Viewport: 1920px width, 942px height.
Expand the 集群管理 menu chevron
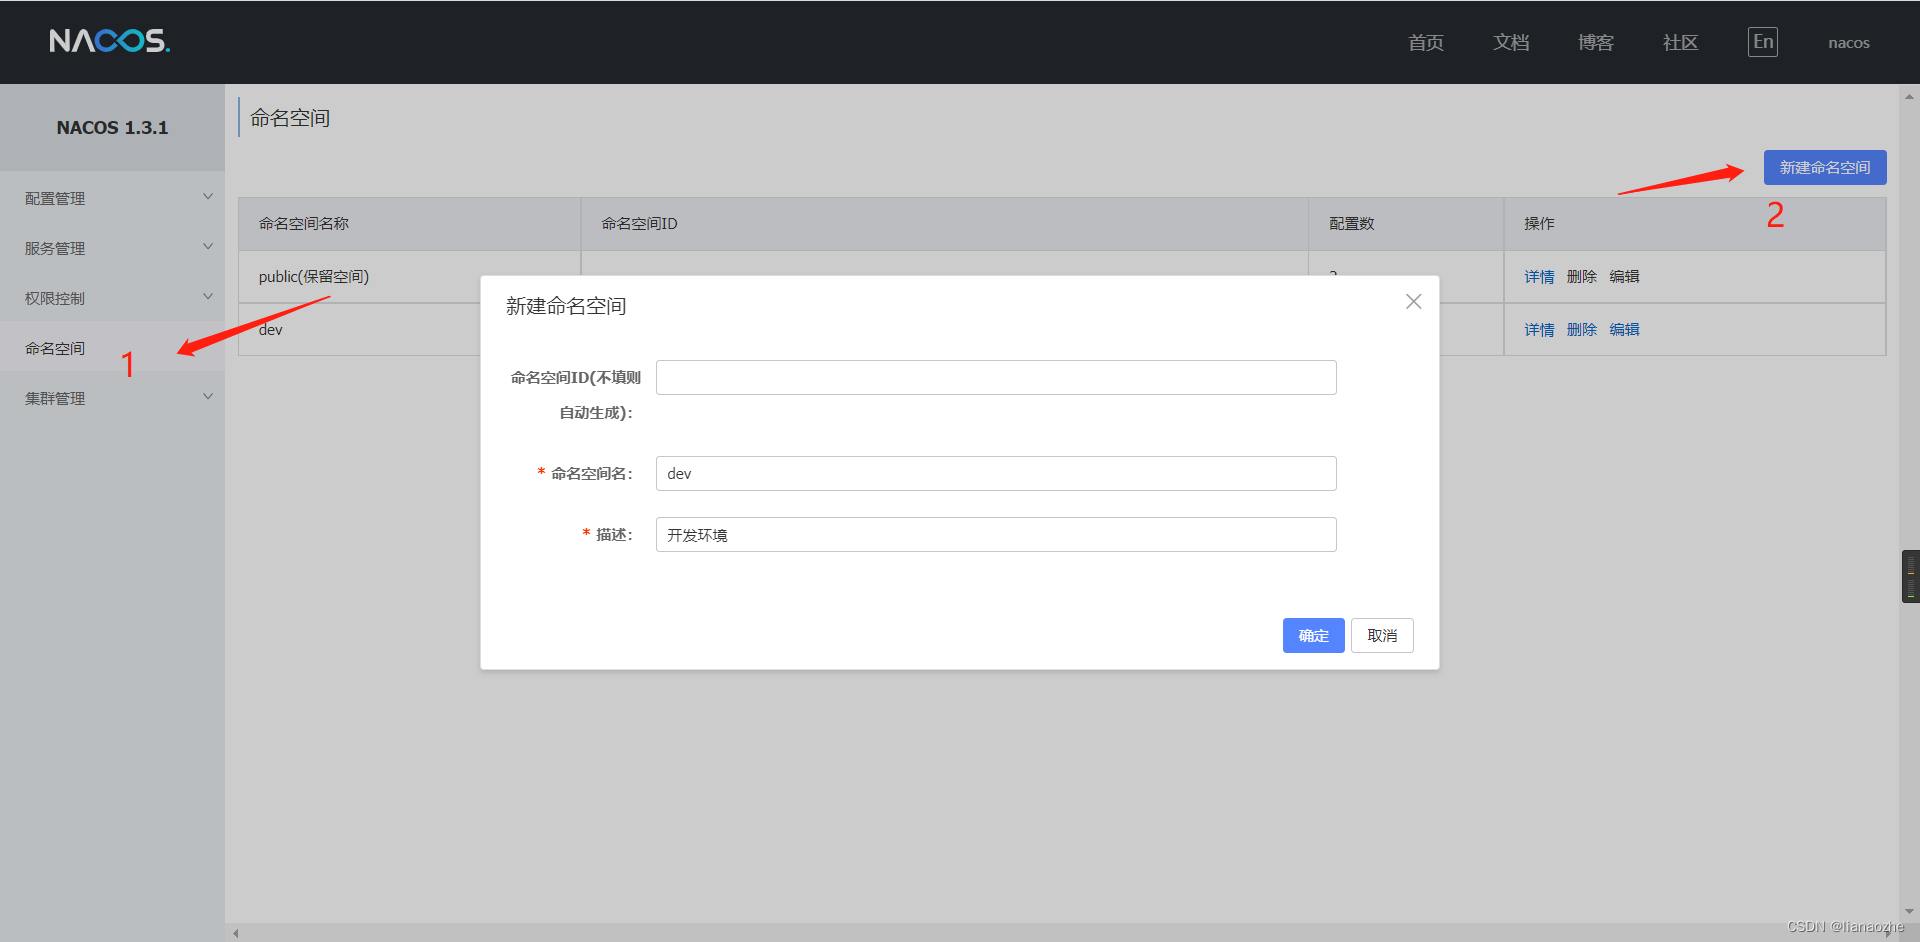[x=208, y=397]
